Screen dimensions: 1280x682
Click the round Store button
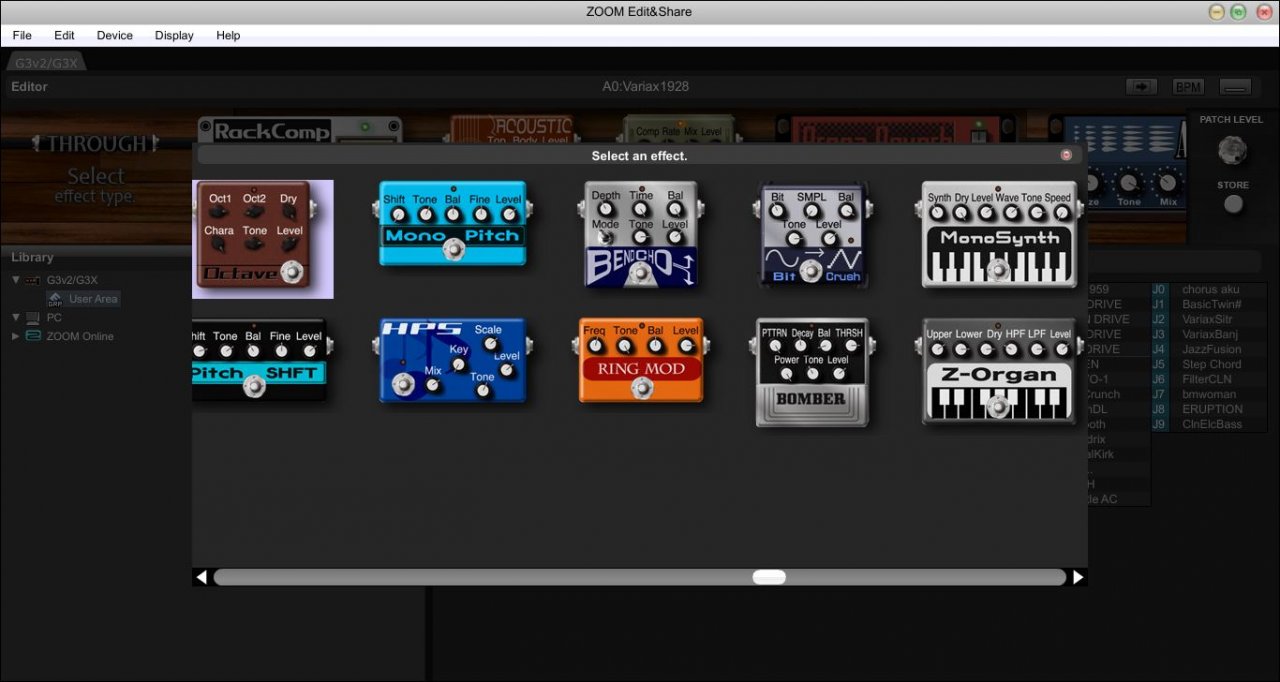coord(1234,204)
